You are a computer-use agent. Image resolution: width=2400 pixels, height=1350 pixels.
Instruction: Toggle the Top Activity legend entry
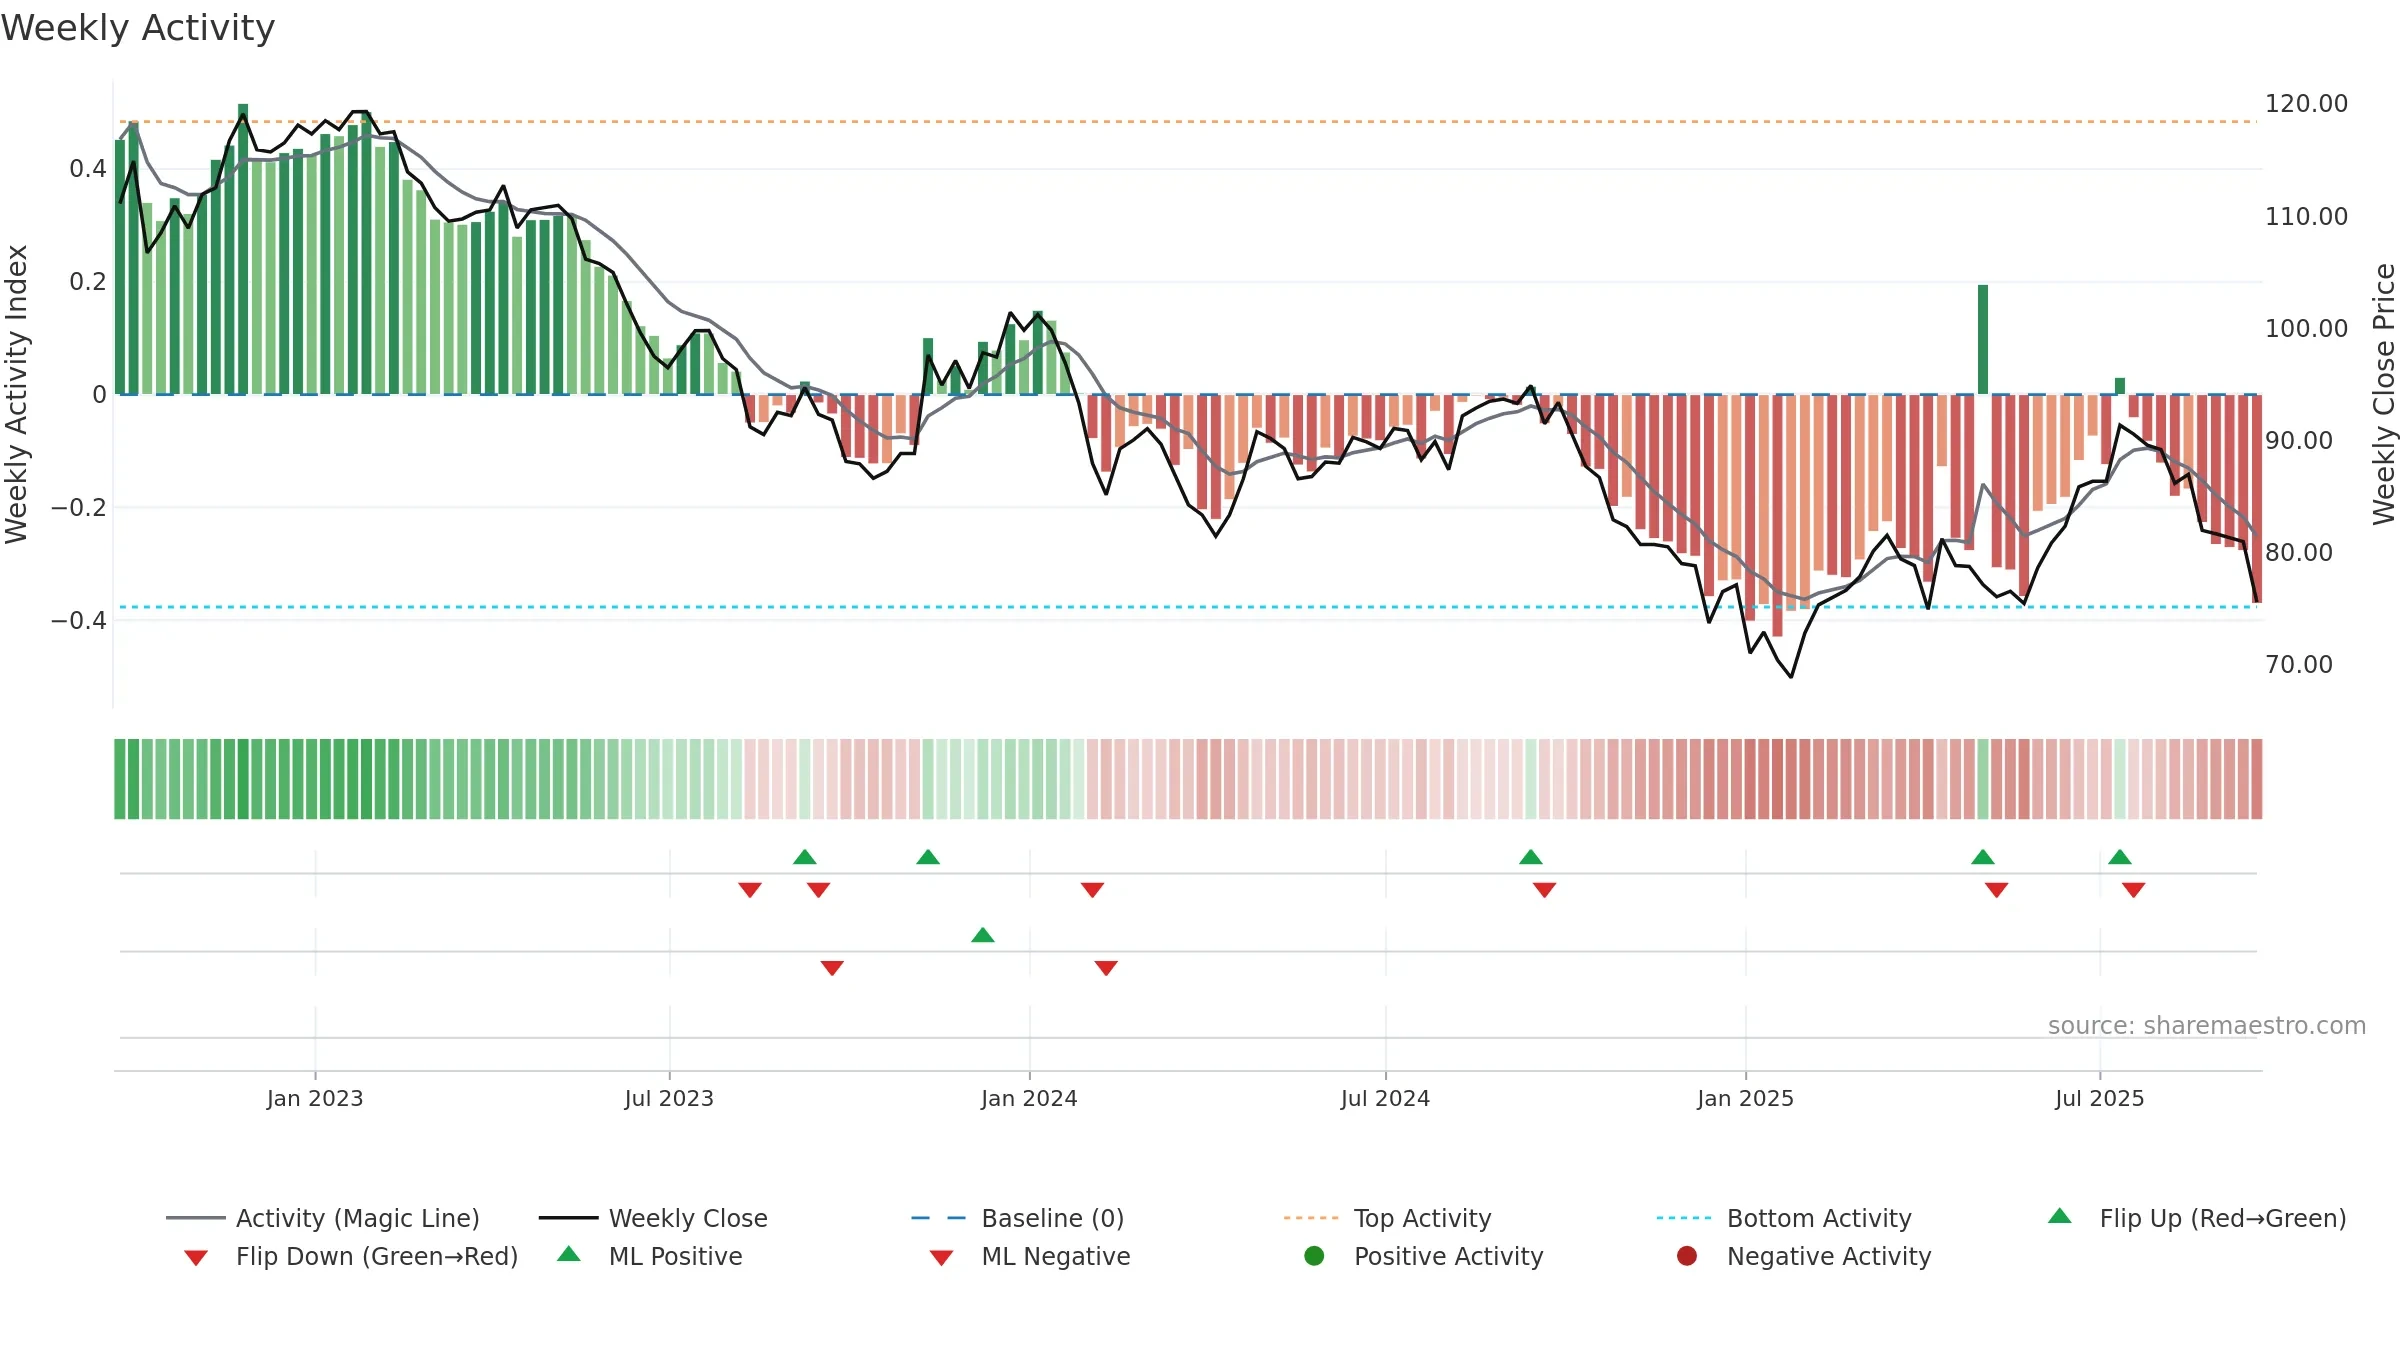click(1388, 1218)
